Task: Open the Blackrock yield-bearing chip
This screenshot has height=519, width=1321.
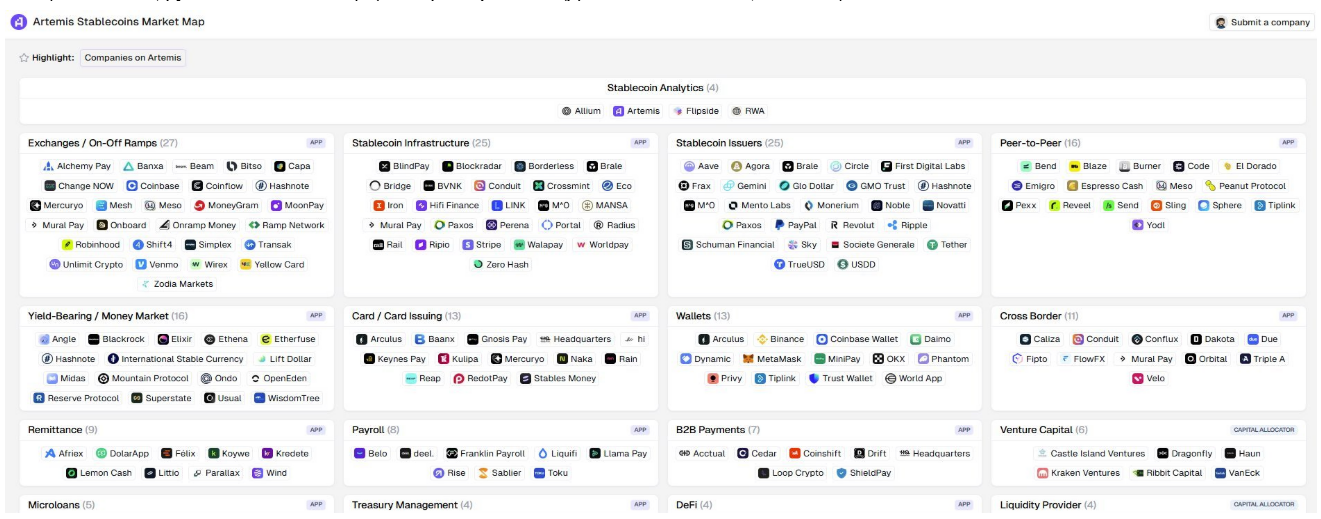Action: point(116,339)
